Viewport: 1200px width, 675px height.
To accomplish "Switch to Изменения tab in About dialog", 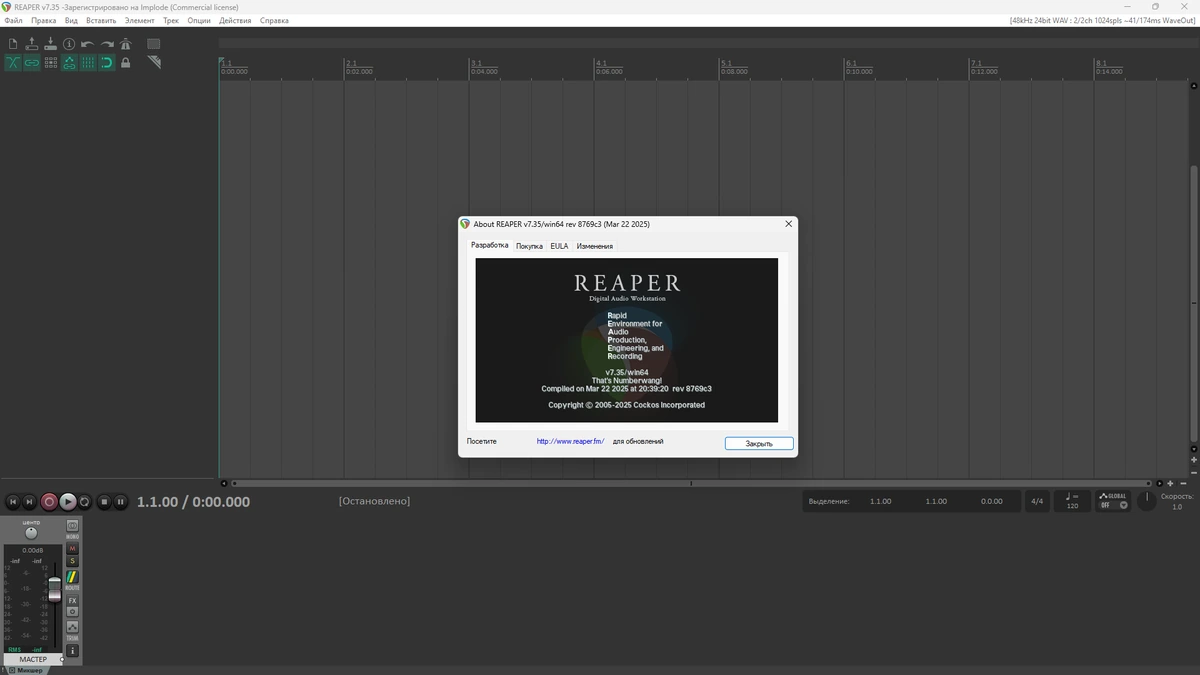I will click(x=595, y=246).
